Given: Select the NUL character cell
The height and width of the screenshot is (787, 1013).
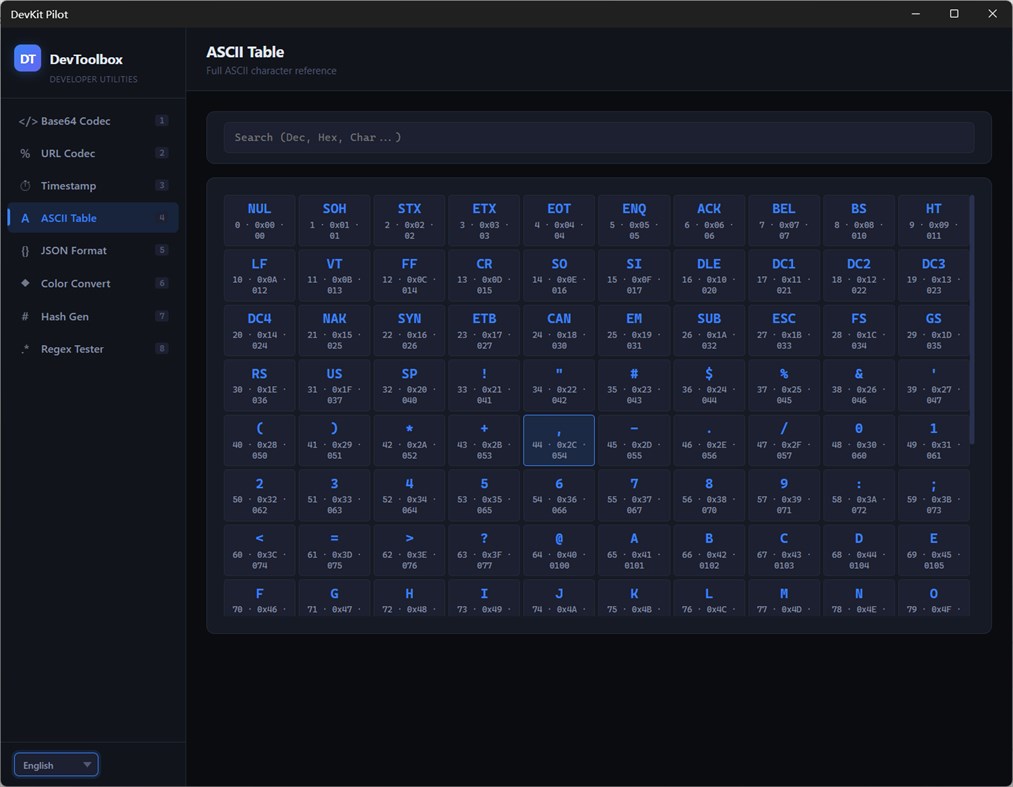Looking at the screenshot, I should 260,220.
